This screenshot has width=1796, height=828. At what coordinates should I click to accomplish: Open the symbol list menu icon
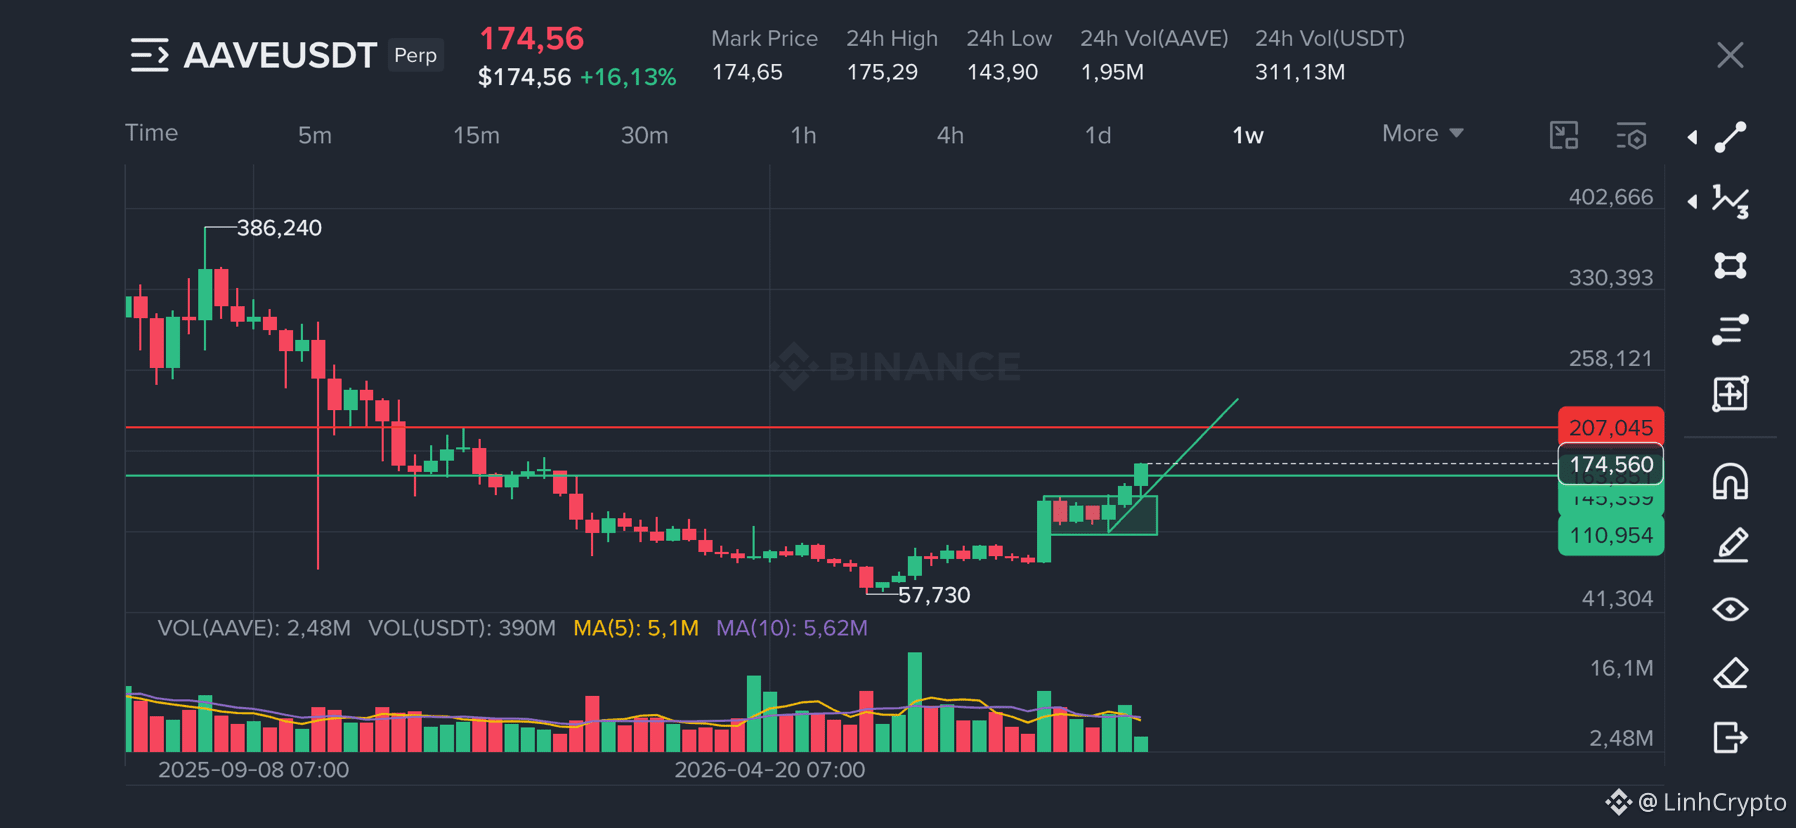pos(150,55)
